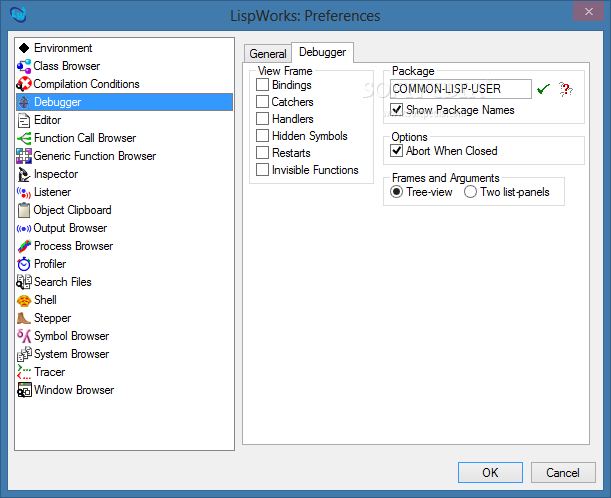Click the Editor document icon
Image resolution: width=611 pixels, height=498 pixels.
pos(24,120)
